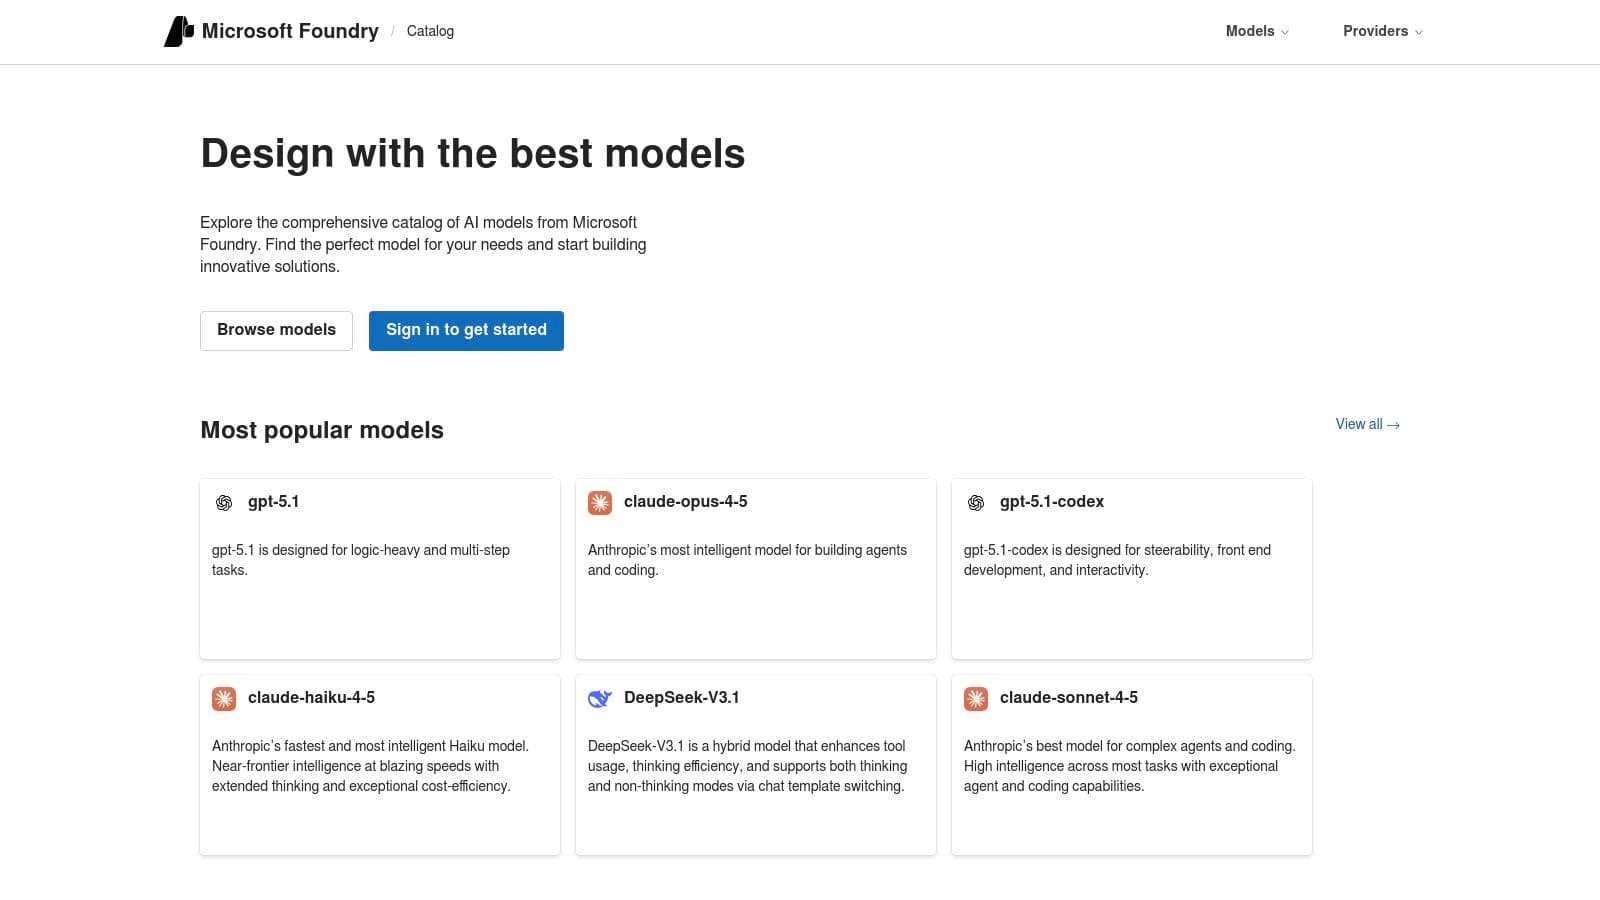Click the Anthropic icon on claude-haiku-4-5 card
The height and width of the screenshot is (900, 1600).
click(224, 699)
